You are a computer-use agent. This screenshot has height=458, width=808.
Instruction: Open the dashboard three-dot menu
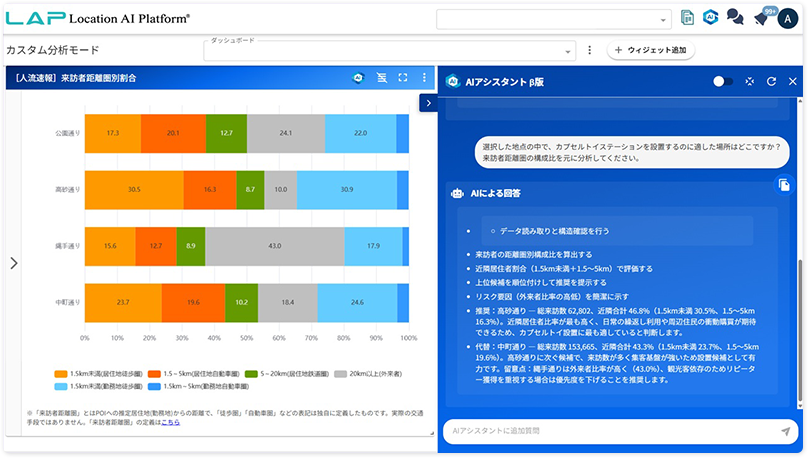coord(590,50)
